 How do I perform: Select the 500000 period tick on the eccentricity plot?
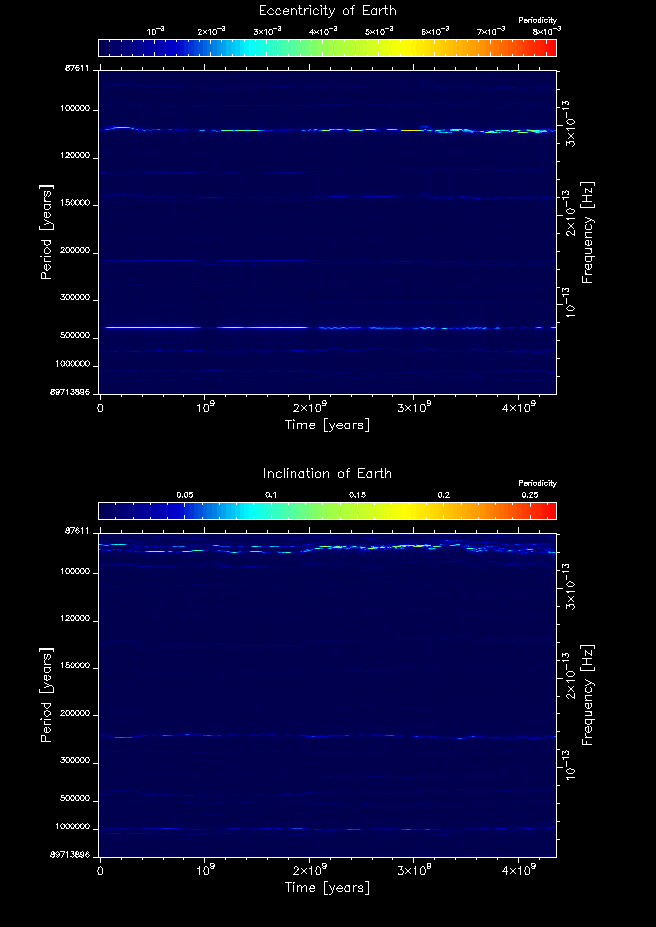(x=75, y=336)
